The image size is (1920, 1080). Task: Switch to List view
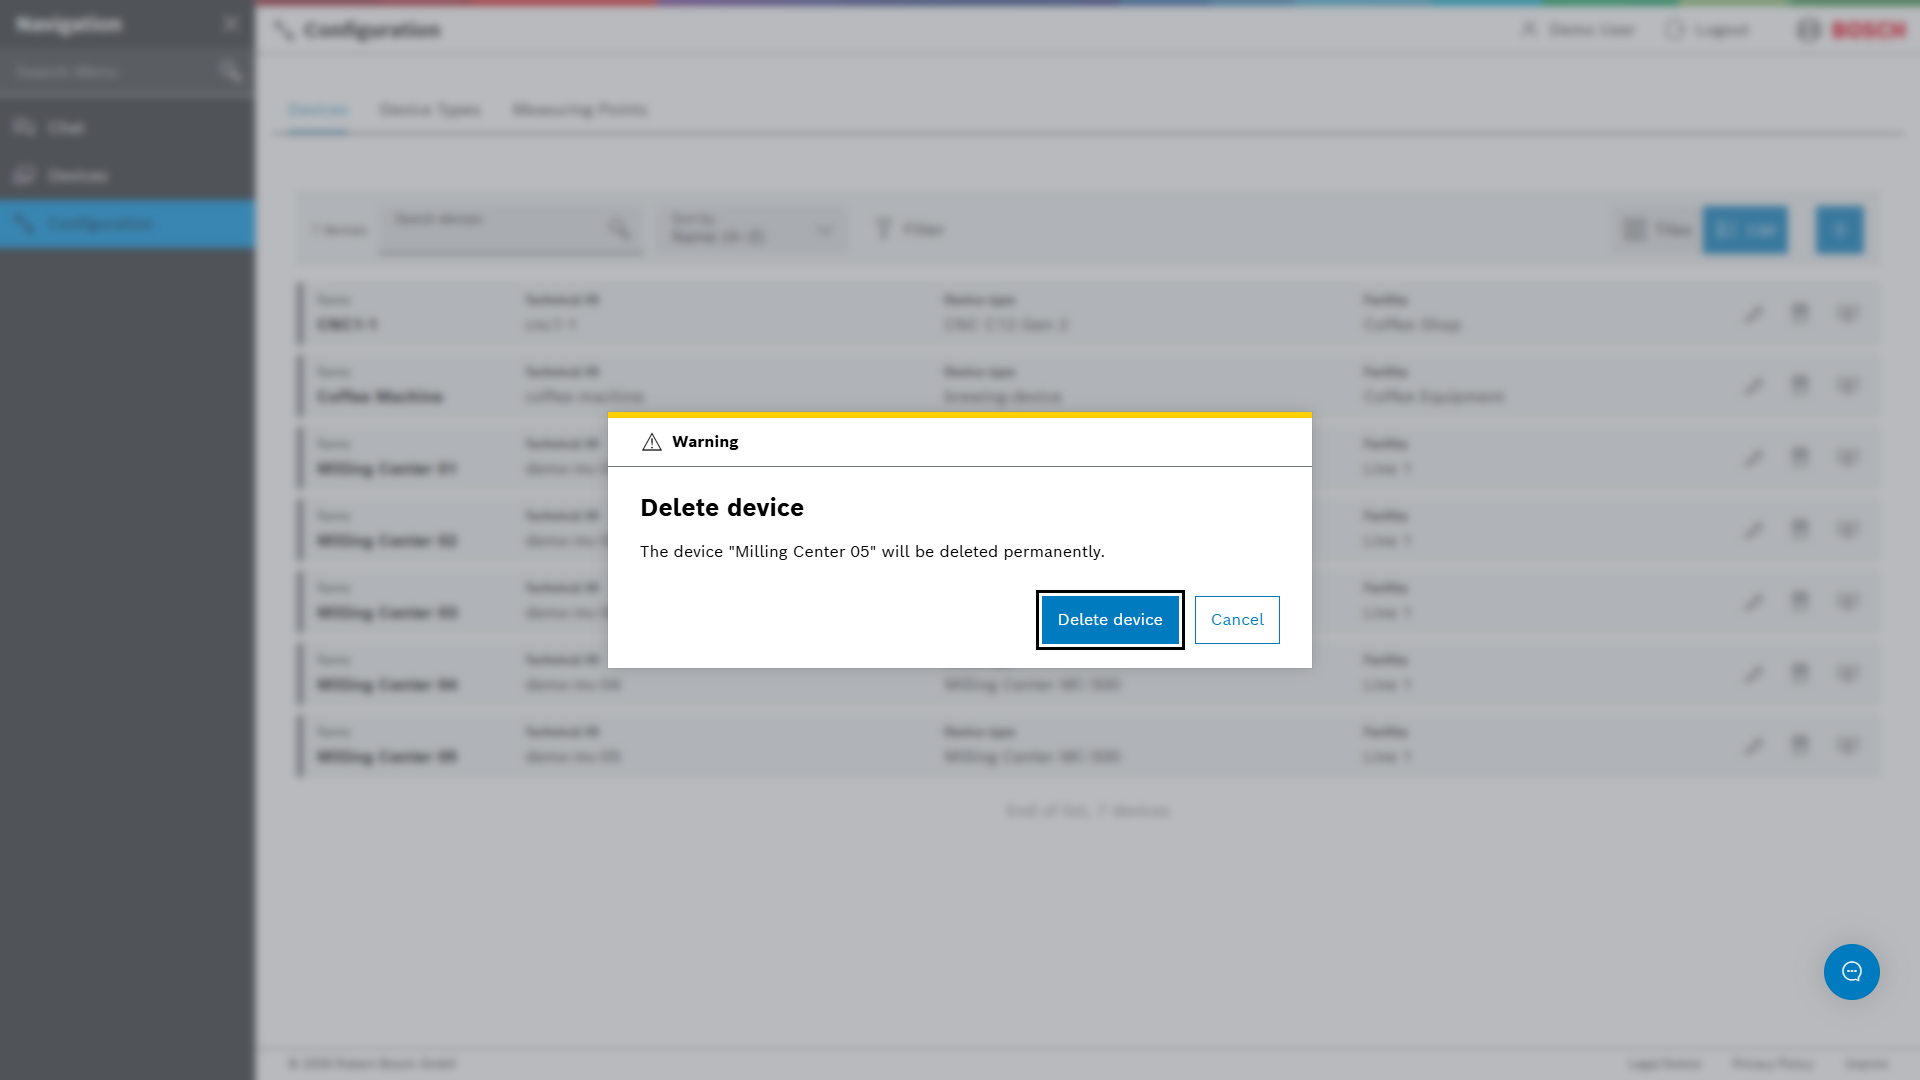(x=1745, y=230)
